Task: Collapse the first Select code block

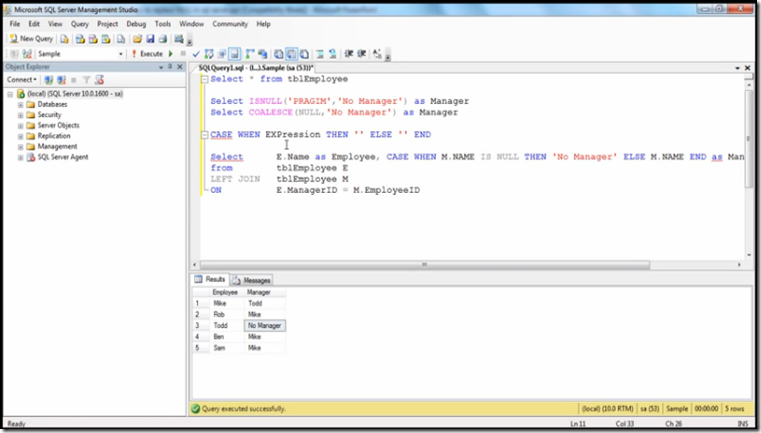Action: [x=205, y=79]
